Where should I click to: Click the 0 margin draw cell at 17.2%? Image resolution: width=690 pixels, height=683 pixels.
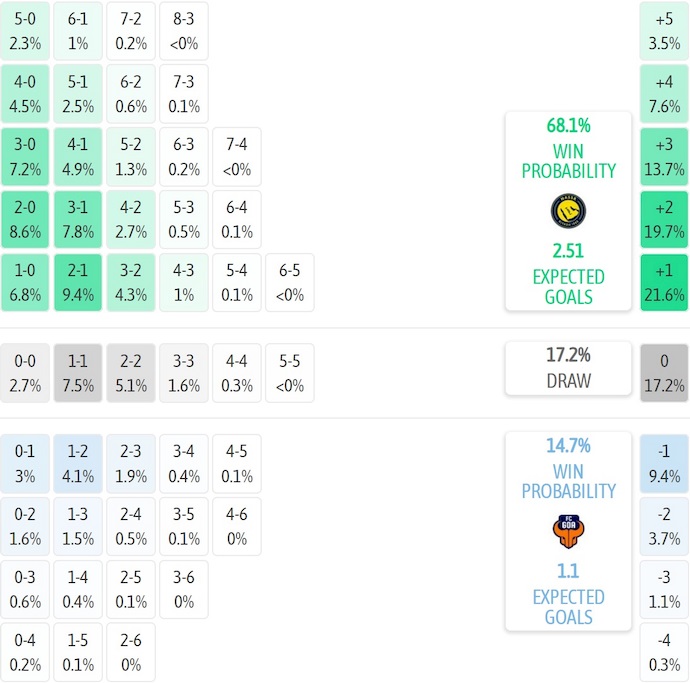664,373
